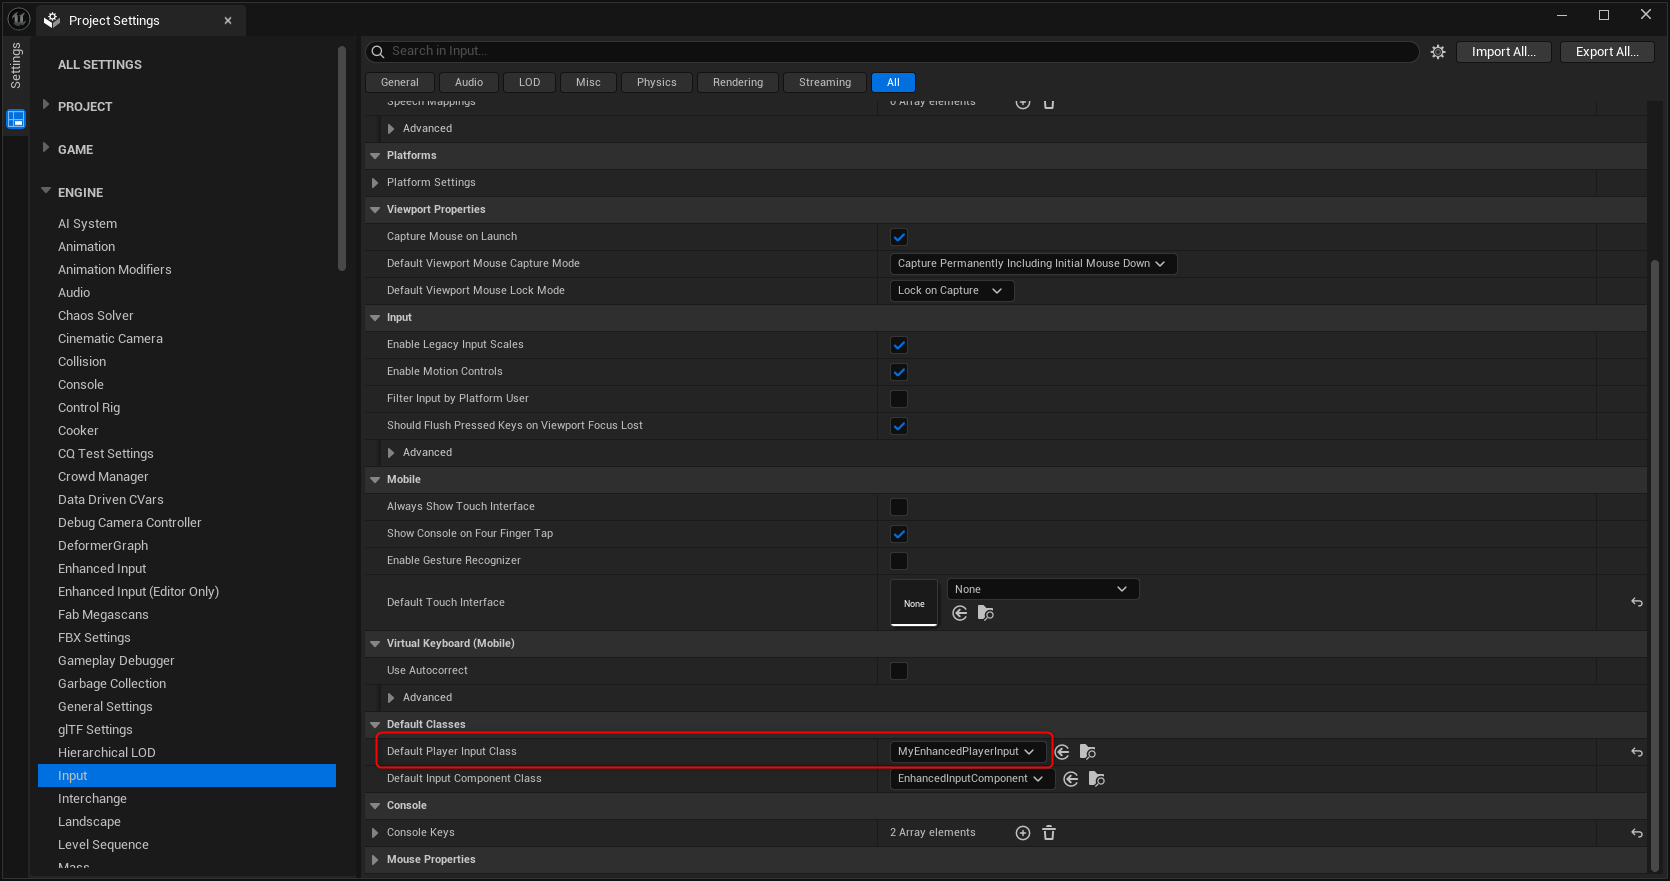This screenshot has height=881, width=1670.
Task: Collapse the Mobile section
Action: click(x=375, y=480)
